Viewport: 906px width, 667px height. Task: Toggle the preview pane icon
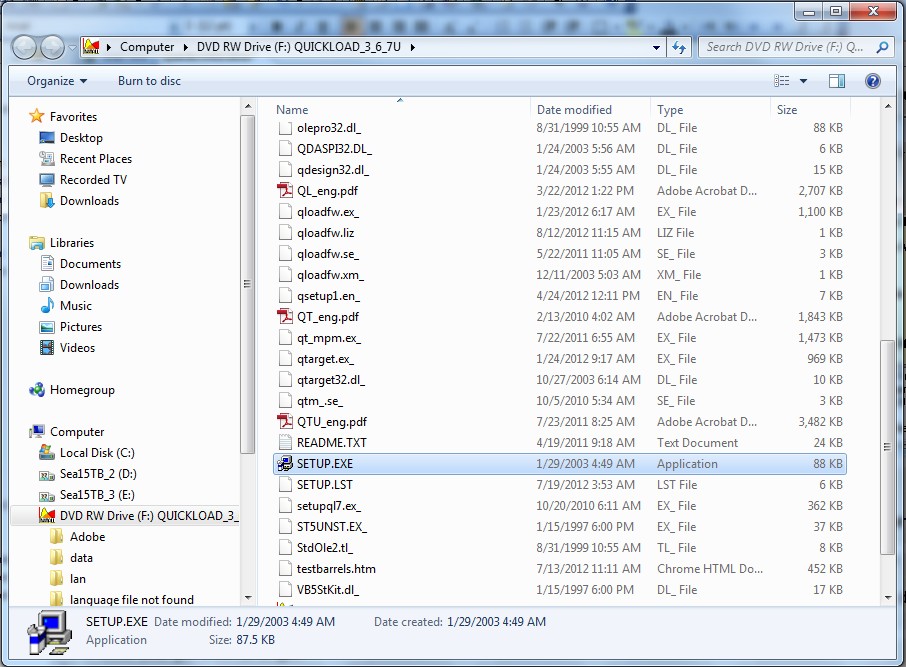(x=837, y=81)
